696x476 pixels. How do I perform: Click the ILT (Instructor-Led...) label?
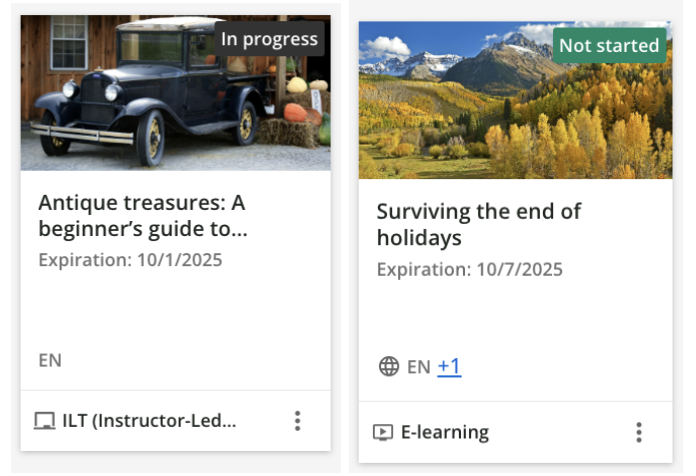coord(149,421)
